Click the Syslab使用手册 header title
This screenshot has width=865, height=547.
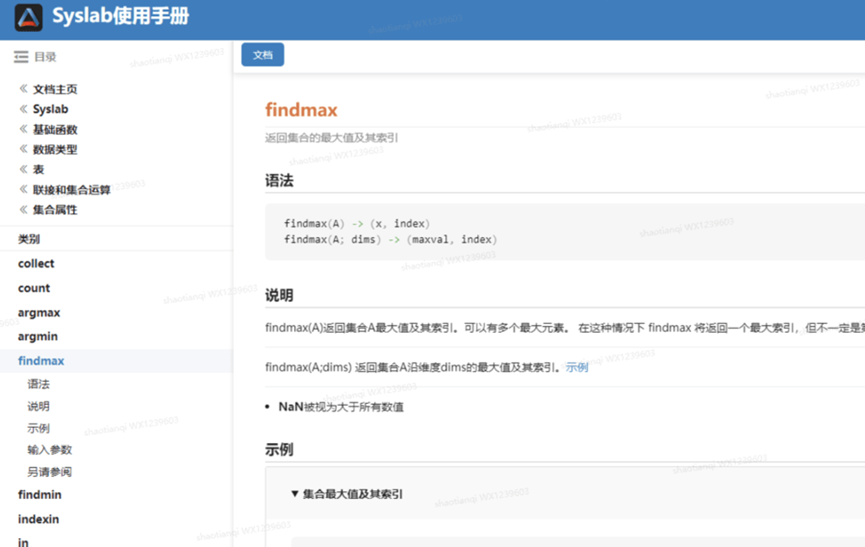(x=120, y=16)
